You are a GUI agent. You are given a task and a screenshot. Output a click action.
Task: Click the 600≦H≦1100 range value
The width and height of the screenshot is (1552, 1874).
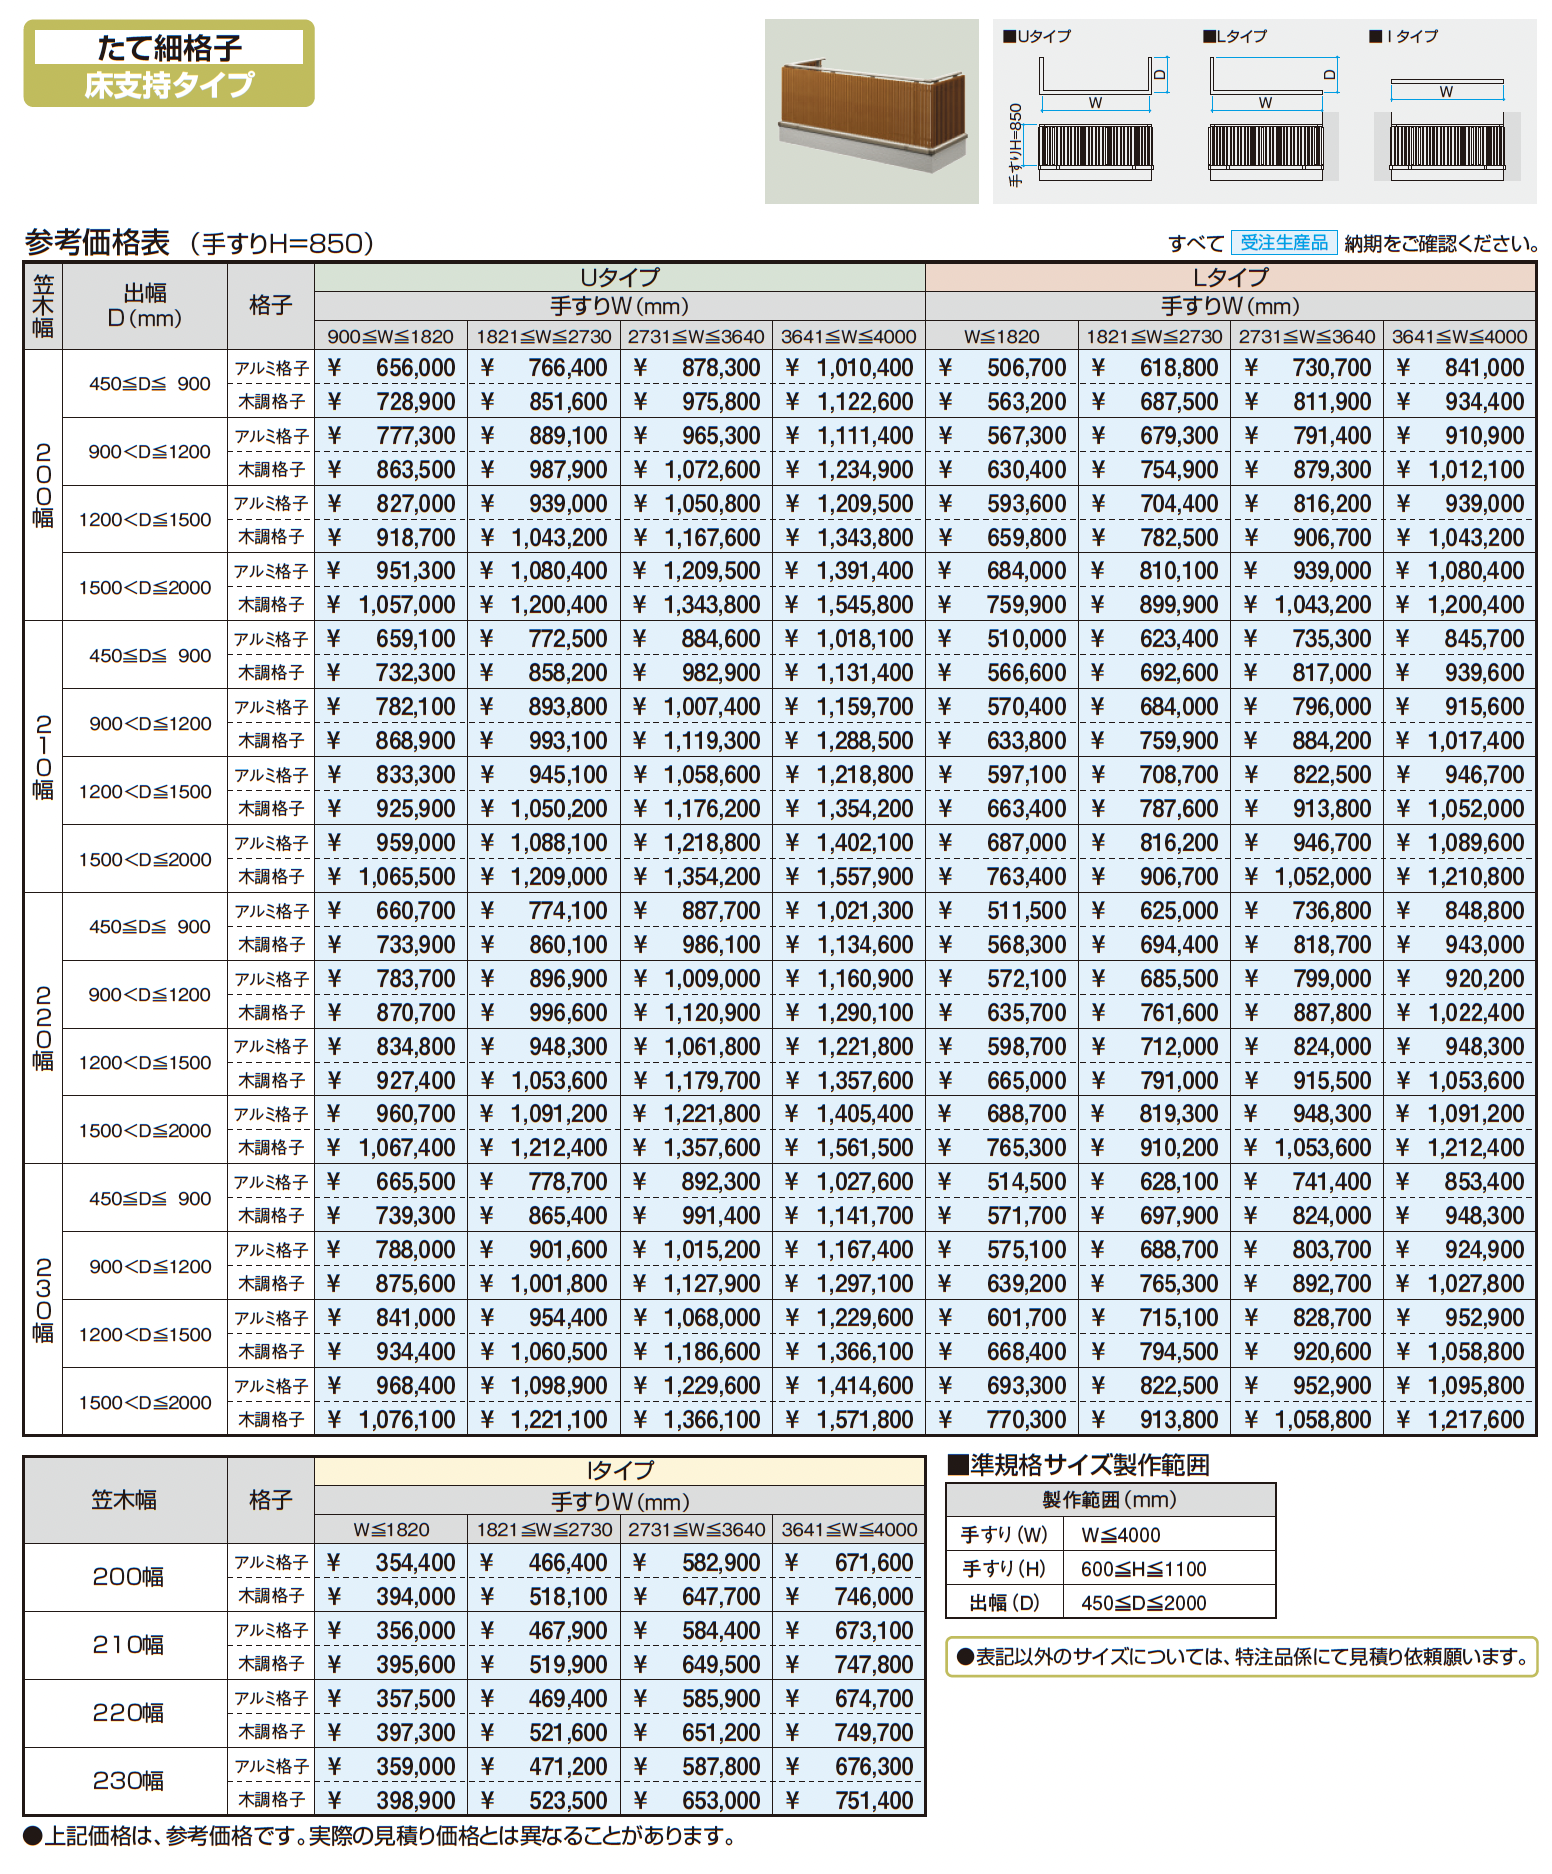[x=1144, y=1569]
